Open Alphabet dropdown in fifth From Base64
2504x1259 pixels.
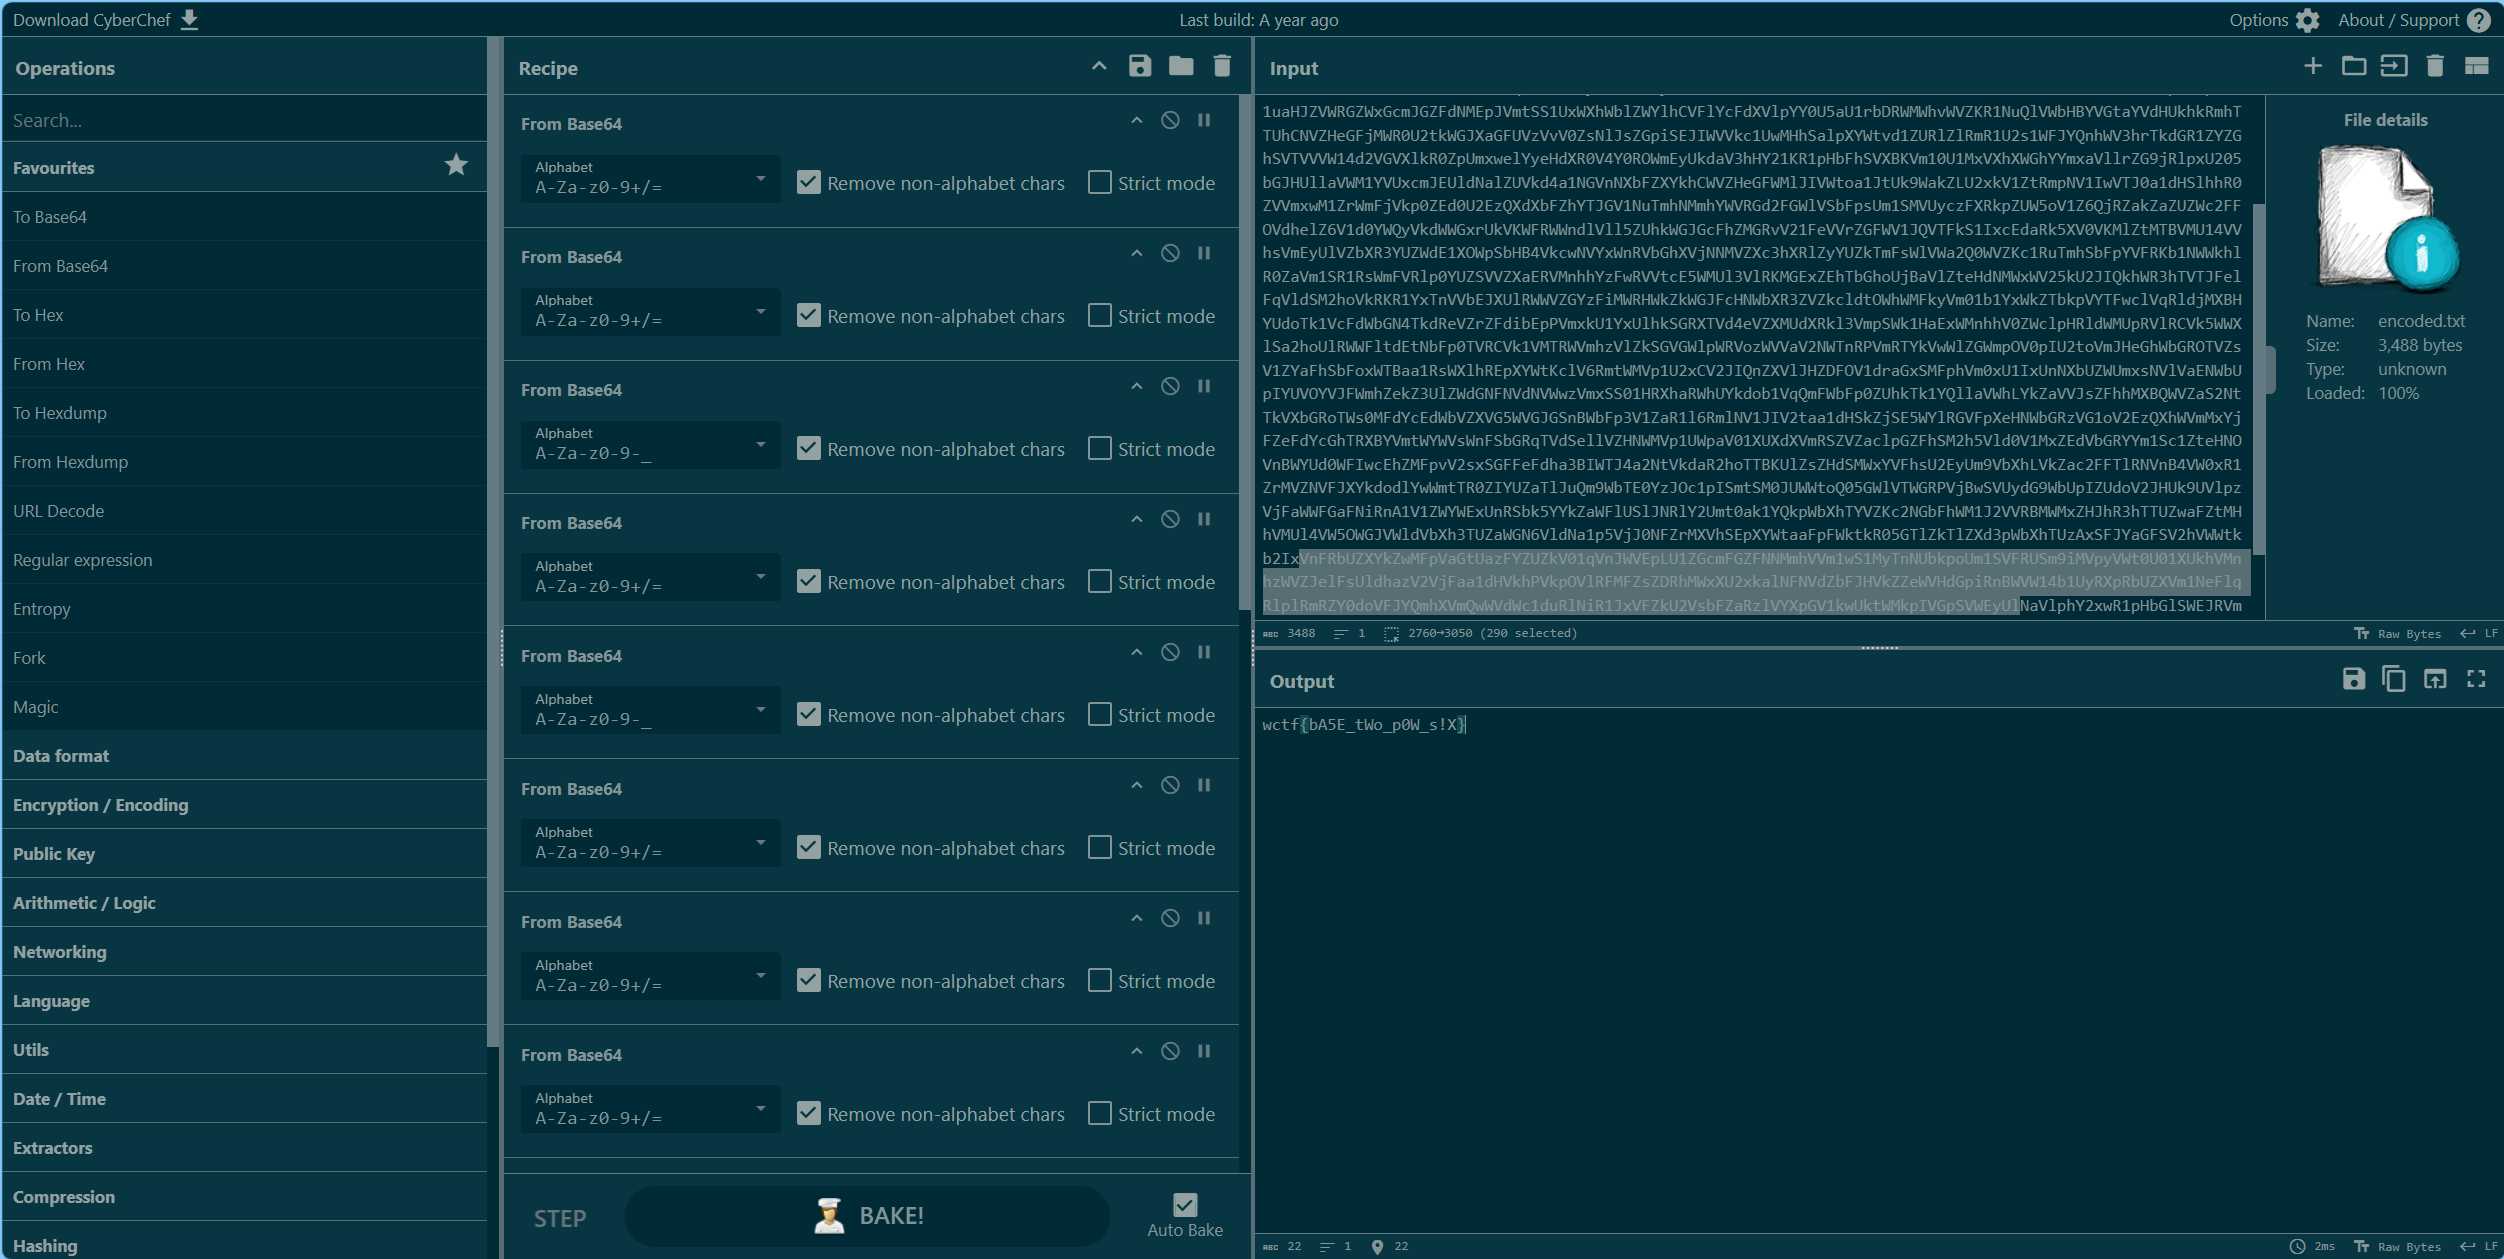click(x=650, y=710)
